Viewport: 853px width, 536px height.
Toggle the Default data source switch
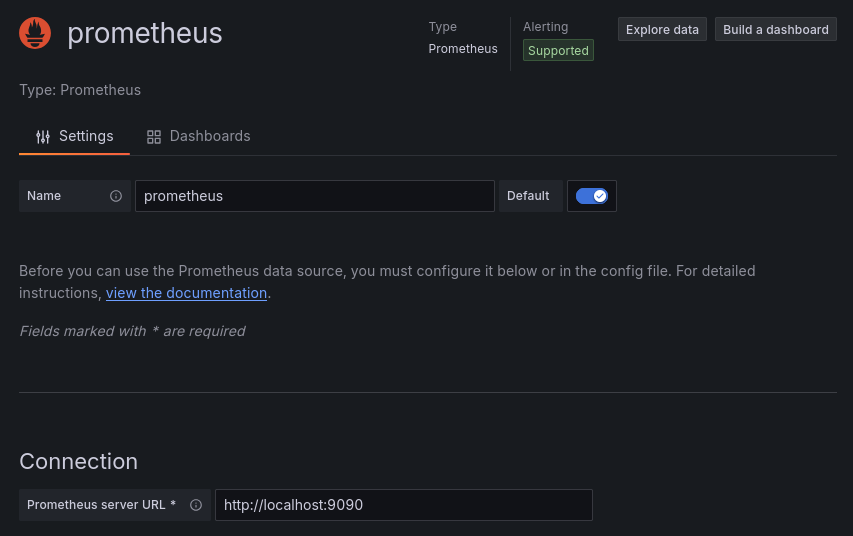click(x=592, y=196)
